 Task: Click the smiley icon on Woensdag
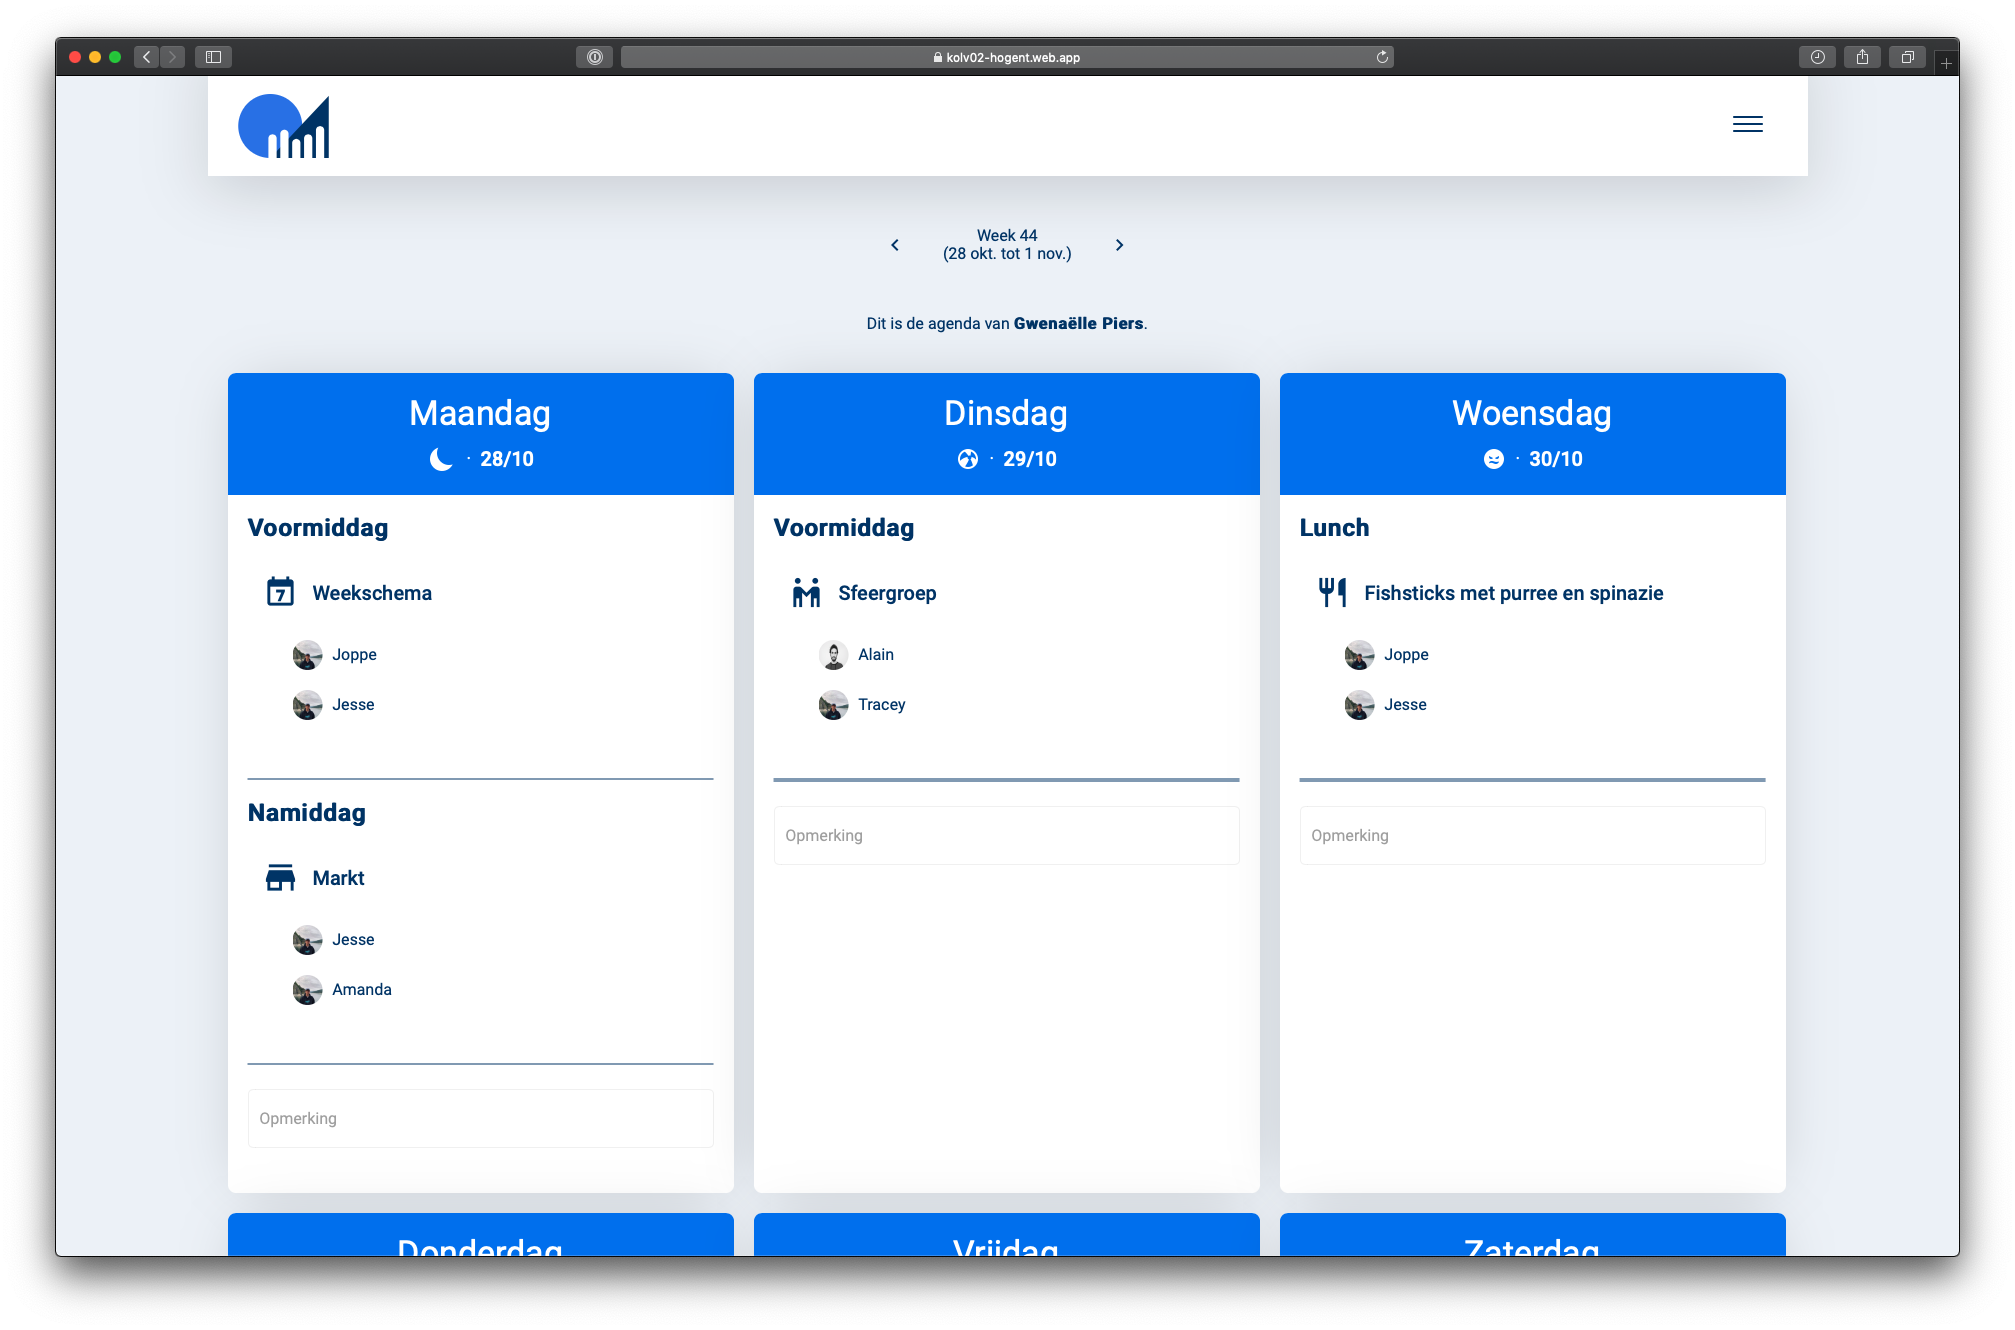(x=1493, y=459)
